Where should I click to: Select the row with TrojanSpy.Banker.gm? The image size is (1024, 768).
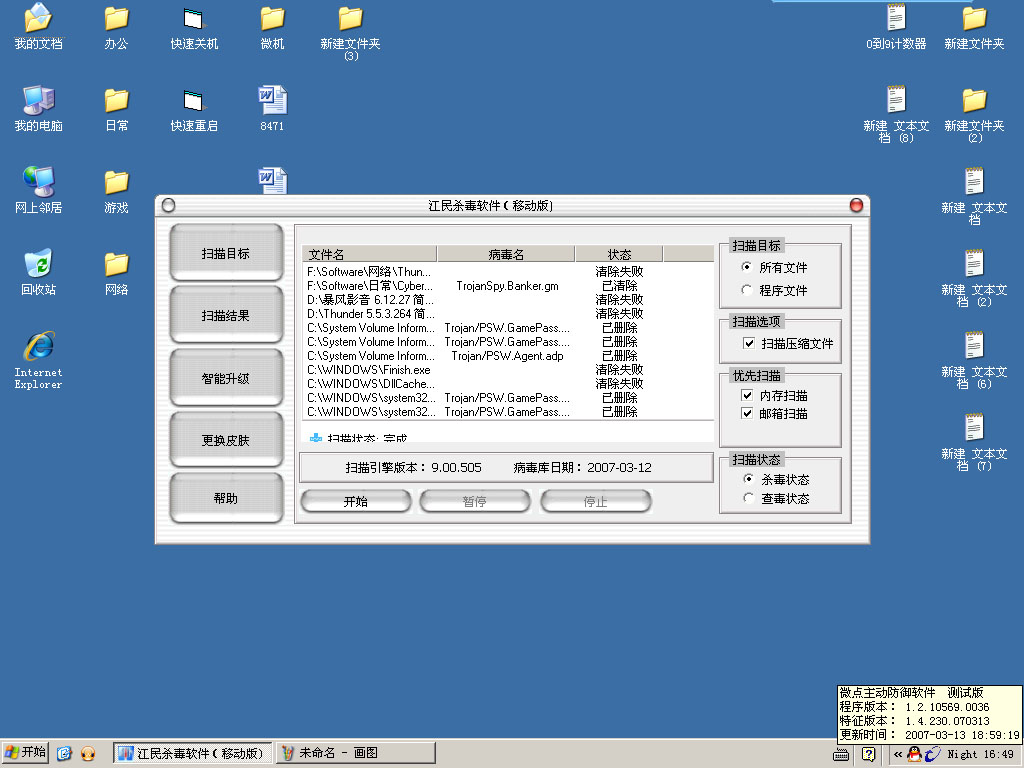point(507,285)
